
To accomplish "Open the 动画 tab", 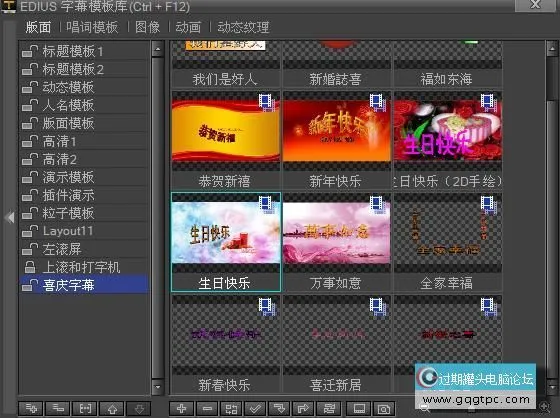I will pyautogui.click(x=188, y=27).
